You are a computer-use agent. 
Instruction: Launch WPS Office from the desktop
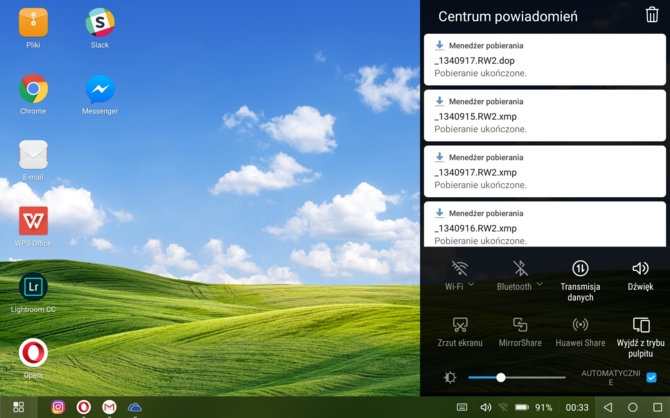click(33, 221)
